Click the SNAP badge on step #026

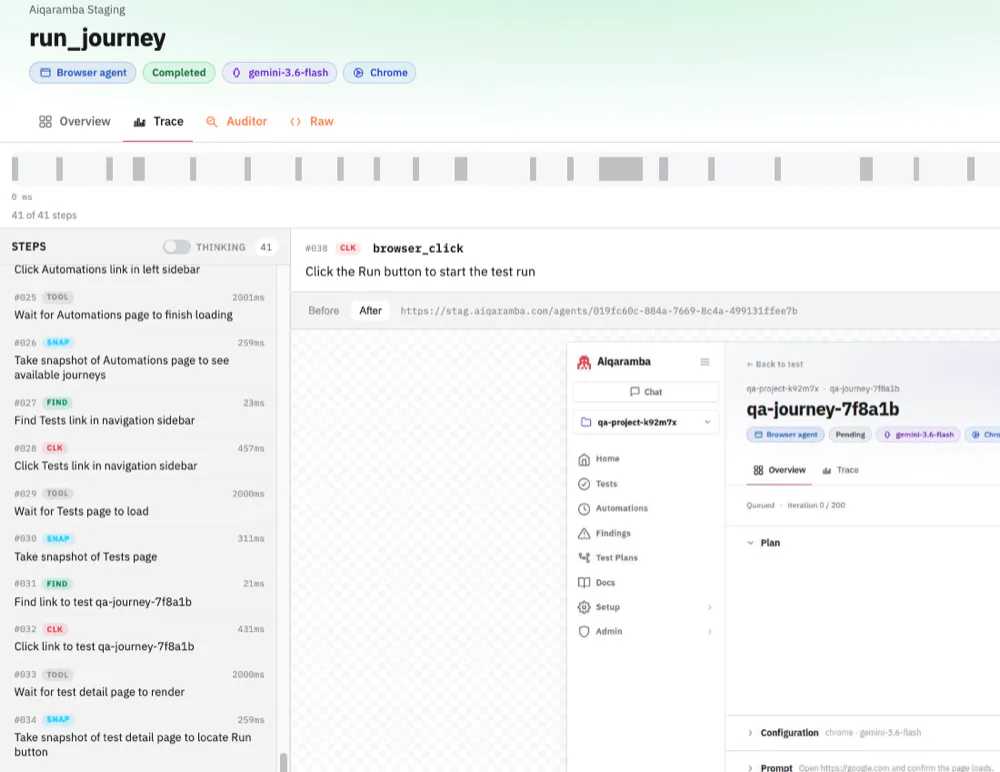pyautogui.click(x=58, y=343)
